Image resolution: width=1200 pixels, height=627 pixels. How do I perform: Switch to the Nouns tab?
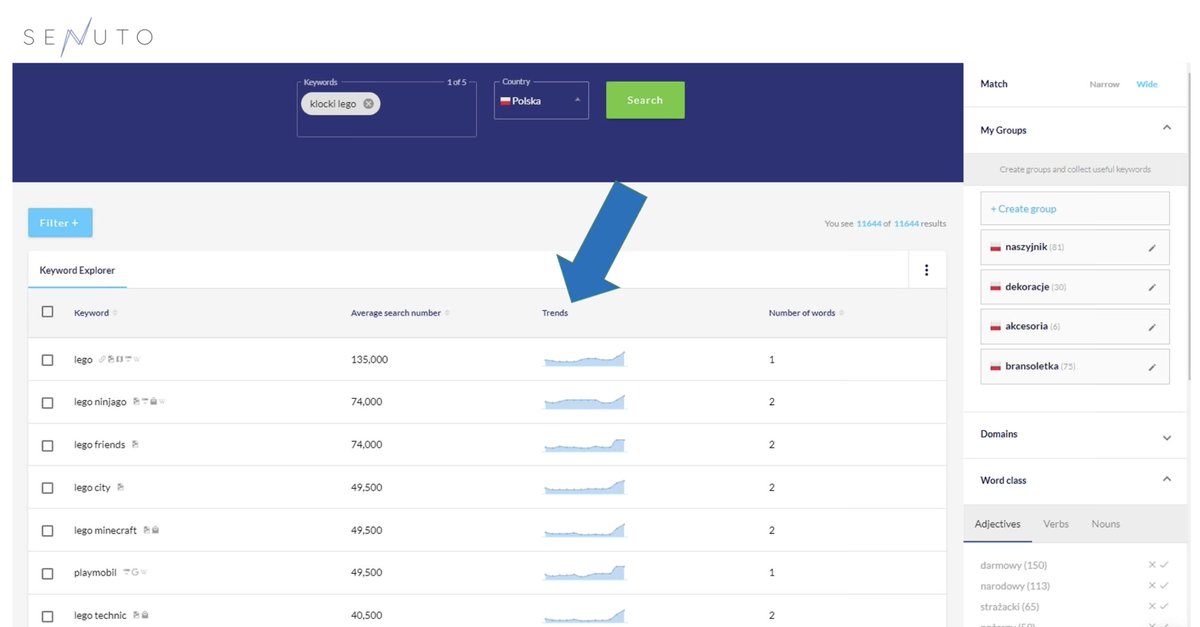coord(1105,524)
